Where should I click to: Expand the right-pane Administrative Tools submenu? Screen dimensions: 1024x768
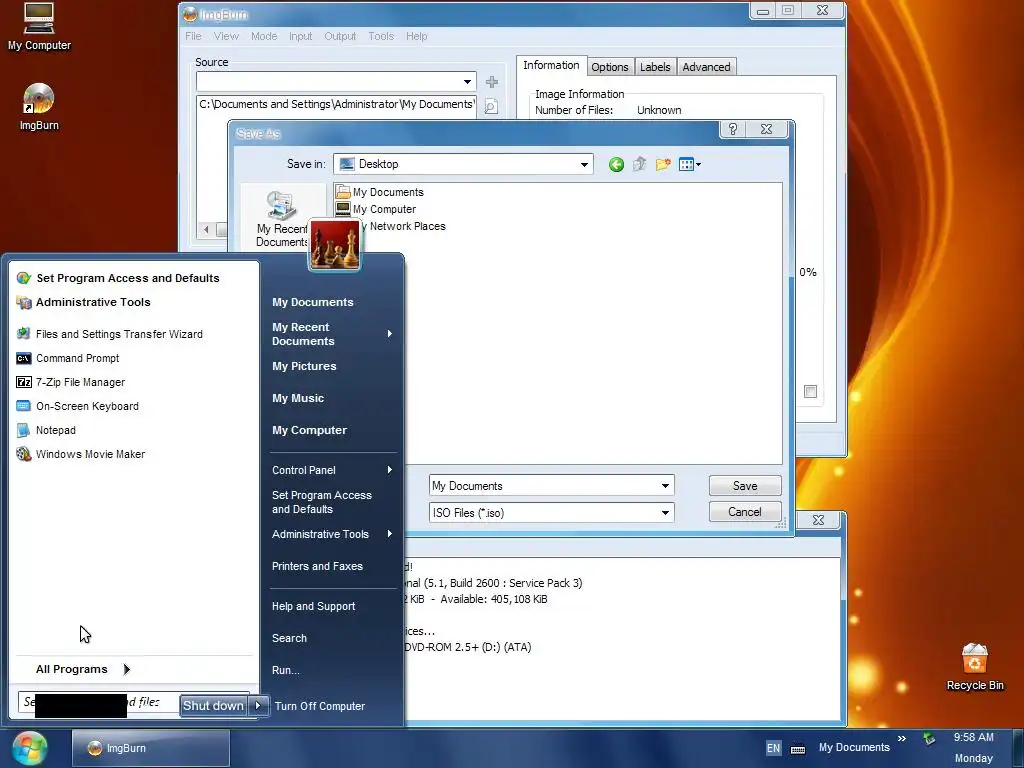point(390,534)
